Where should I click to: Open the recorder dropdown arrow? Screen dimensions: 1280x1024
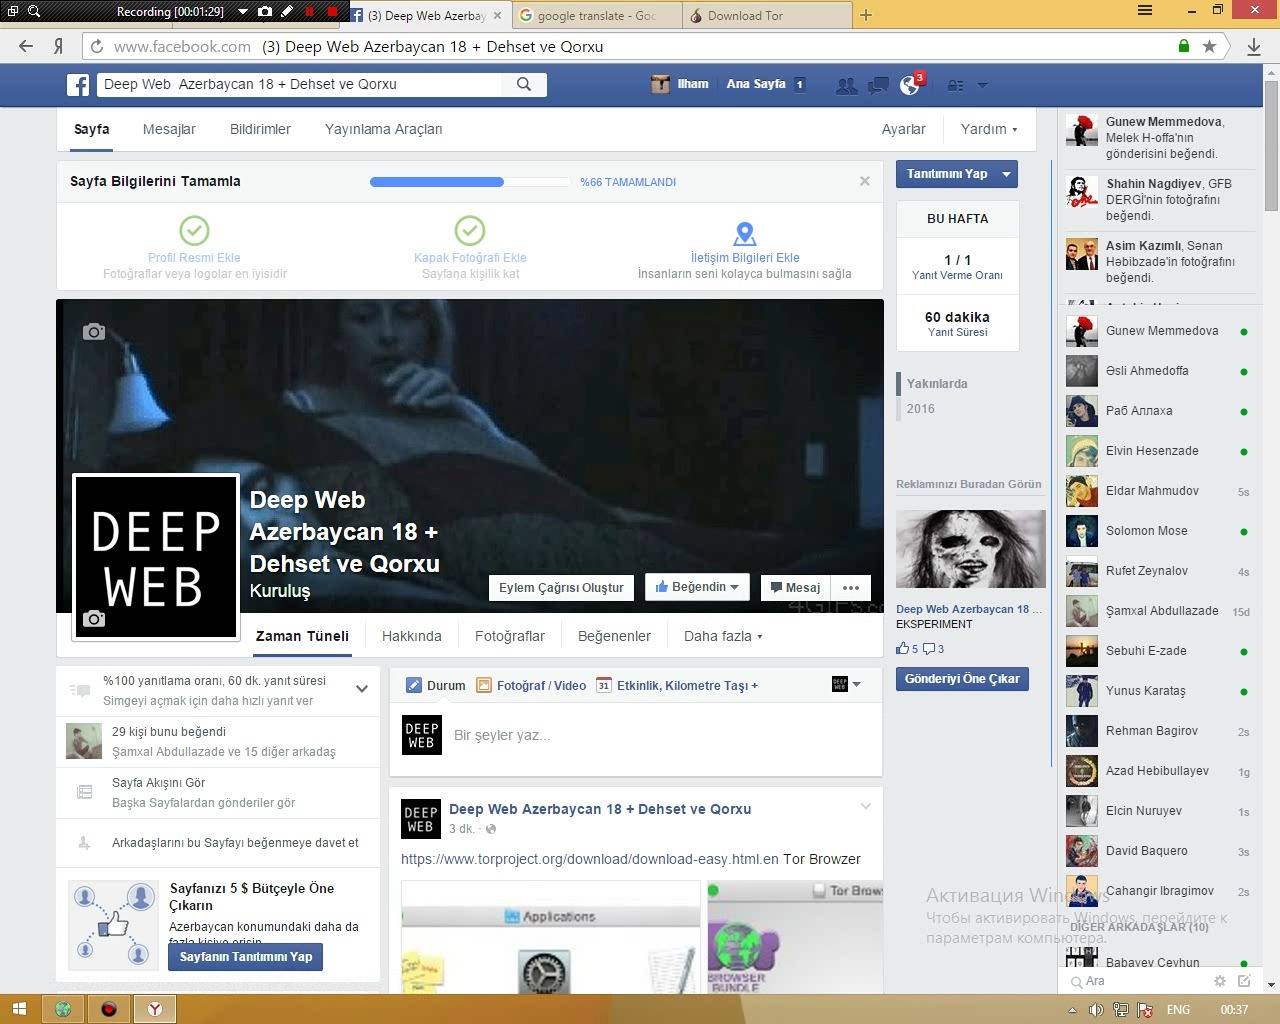pyautogui.click(x=243, y=12)
